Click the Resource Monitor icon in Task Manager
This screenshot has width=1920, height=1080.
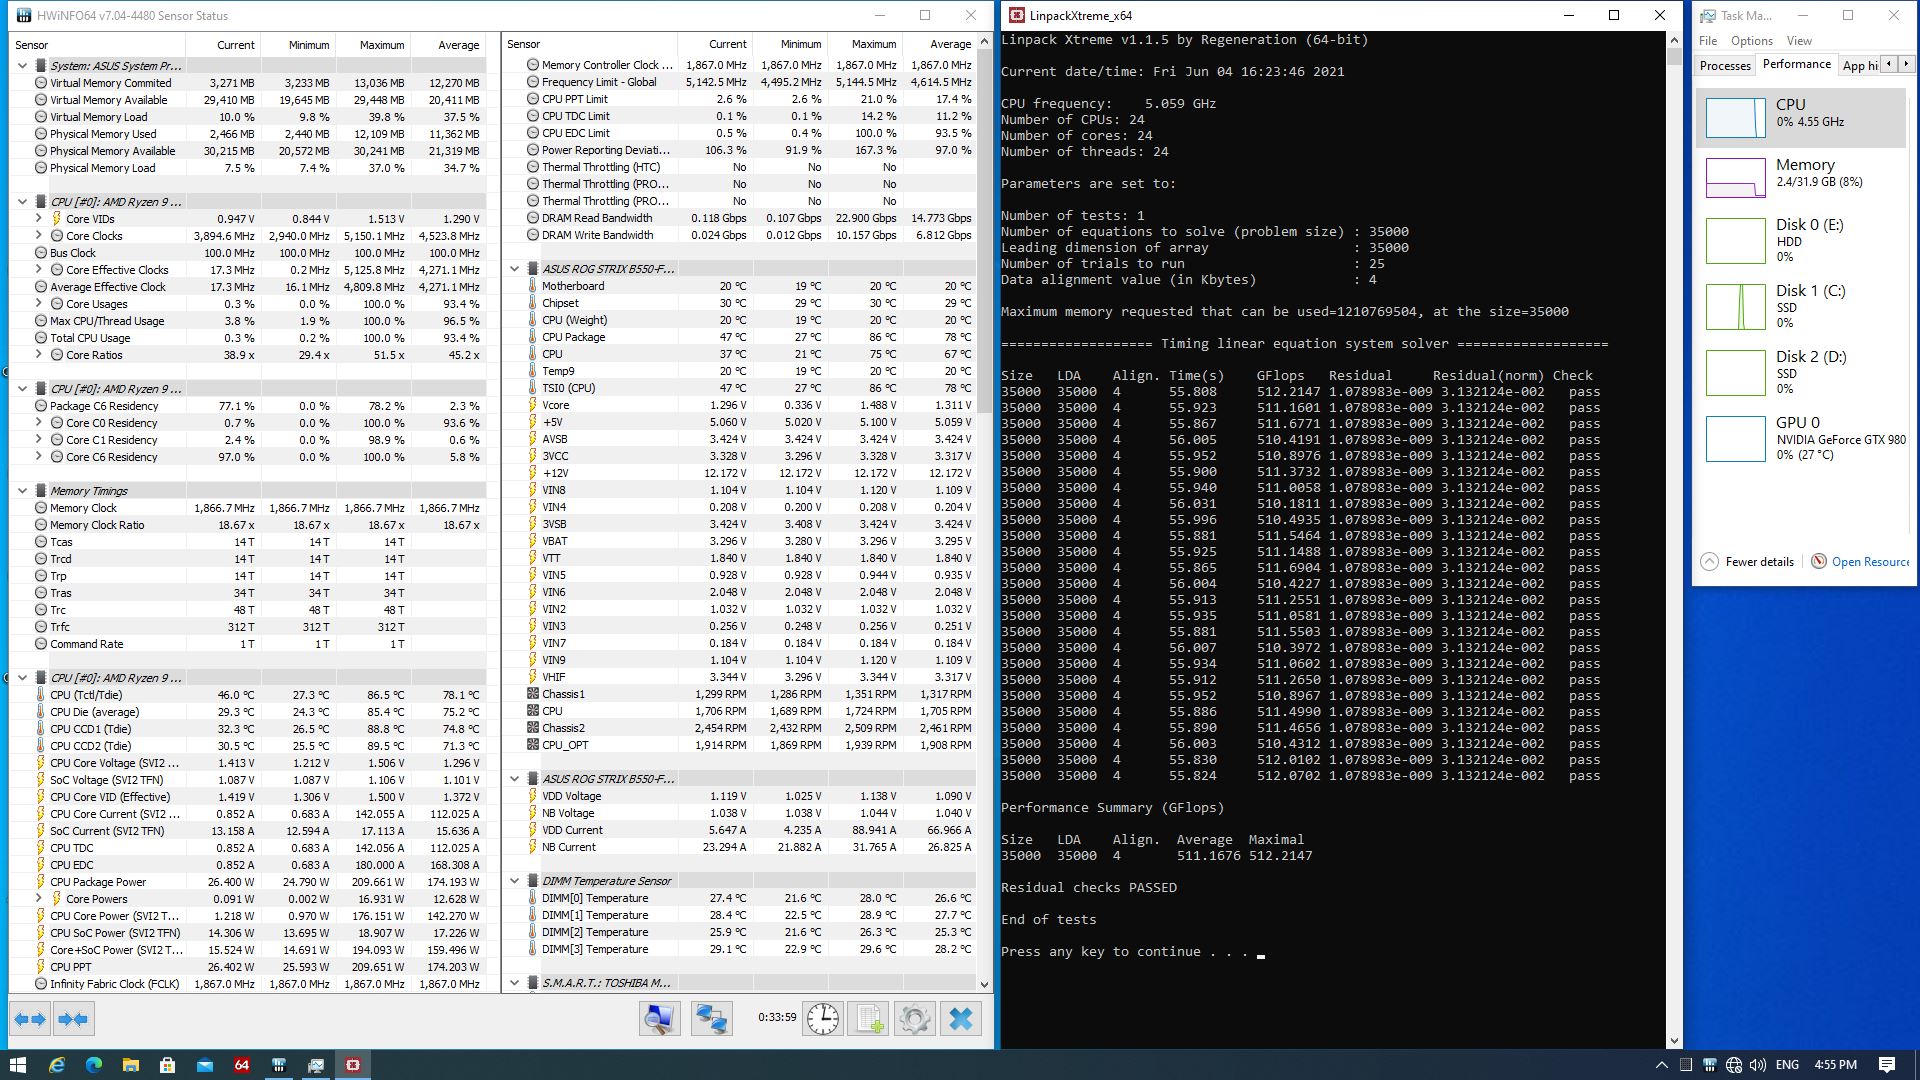(x=1819, y=561)
